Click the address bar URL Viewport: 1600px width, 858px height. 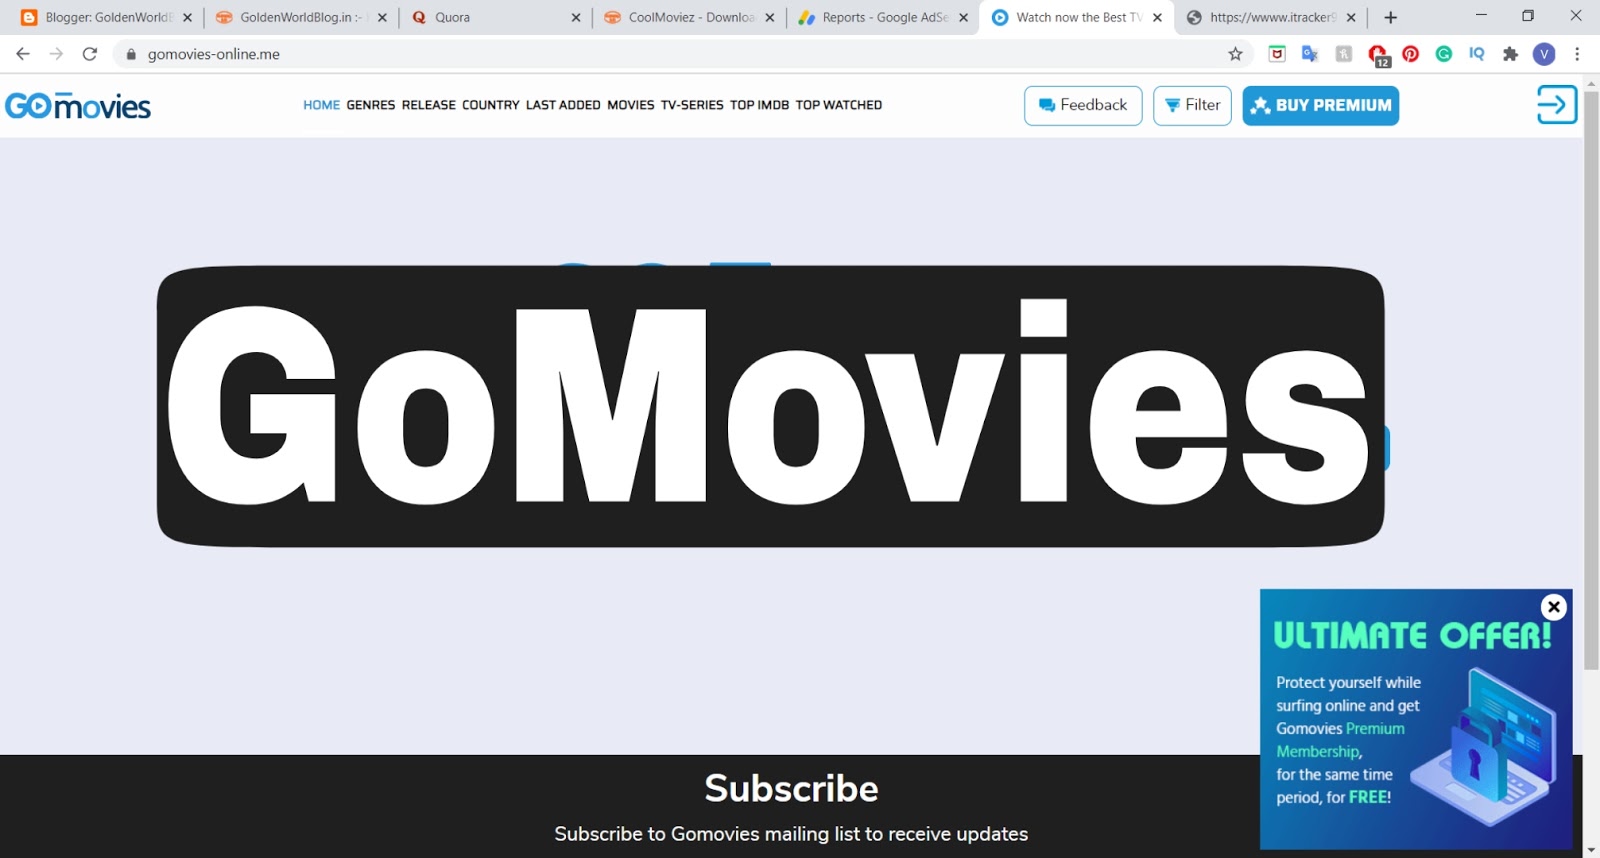click(214, 54)
